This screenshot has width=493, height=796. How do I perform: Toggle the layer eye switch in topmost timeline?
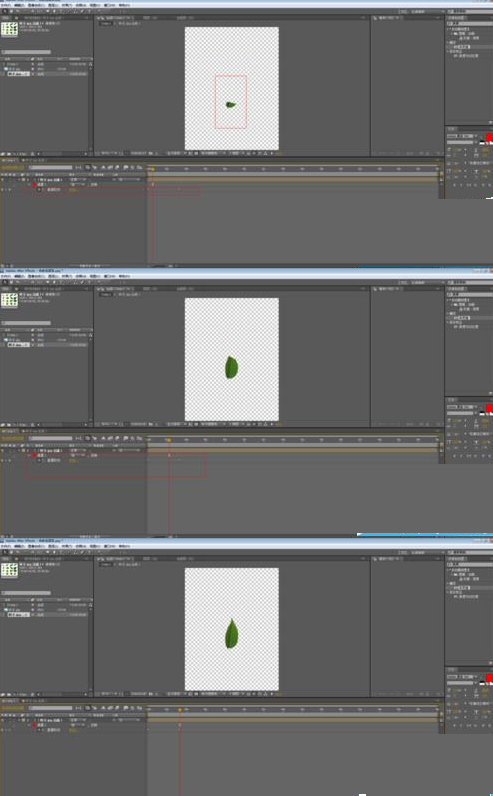click(x=3, y=180)
